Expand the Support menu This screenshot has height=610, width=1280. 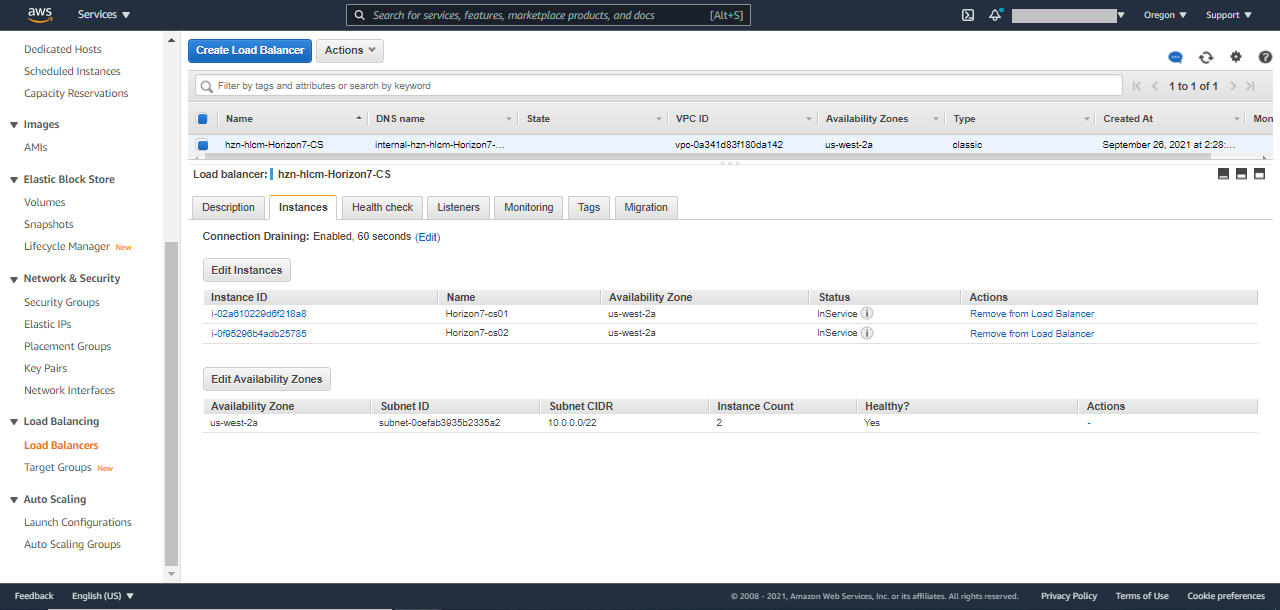tap(1228, 14)
